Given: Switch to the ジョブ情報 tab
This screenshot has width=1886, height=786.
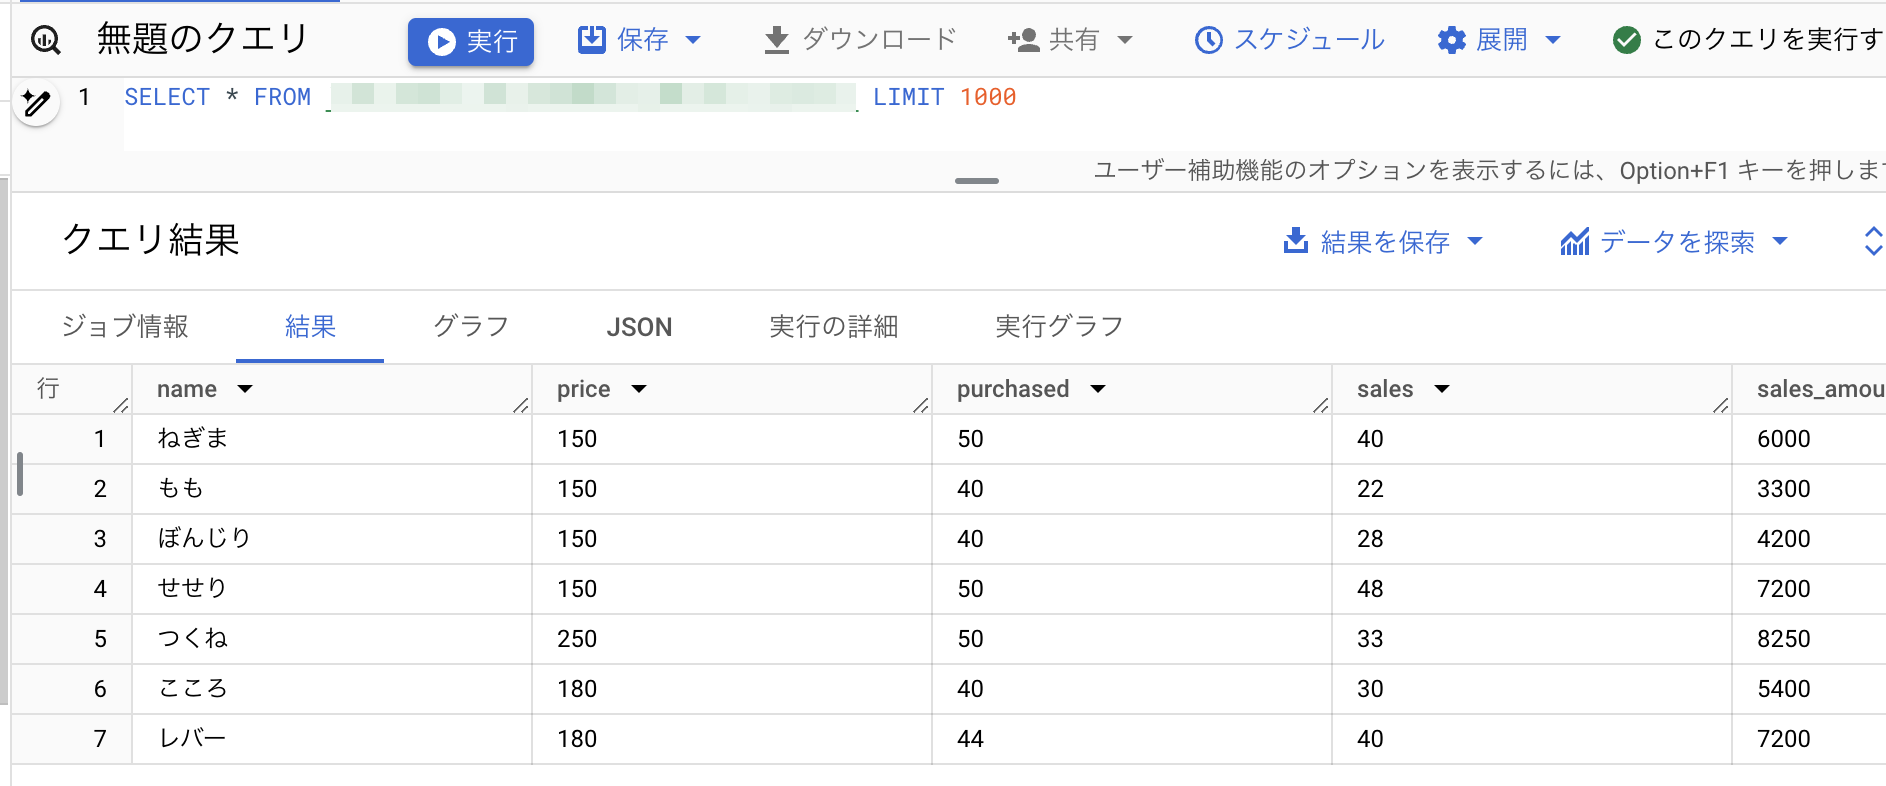Looking at the screenshot, I should point(125,327).
